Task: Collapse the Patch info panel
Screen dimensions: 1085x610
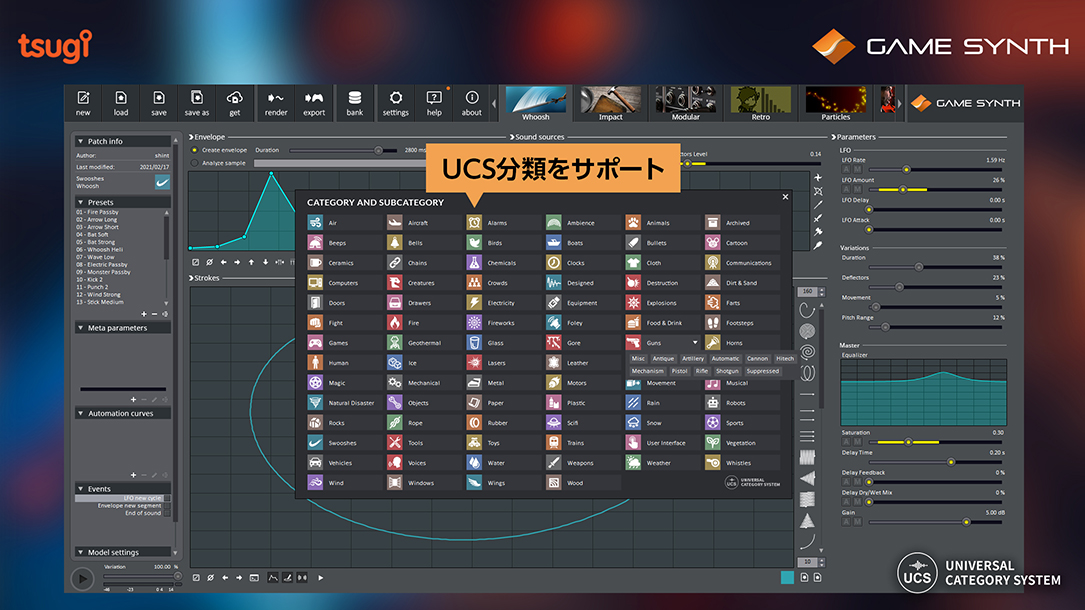Action: pyautogui.click(x=81, y=142)
